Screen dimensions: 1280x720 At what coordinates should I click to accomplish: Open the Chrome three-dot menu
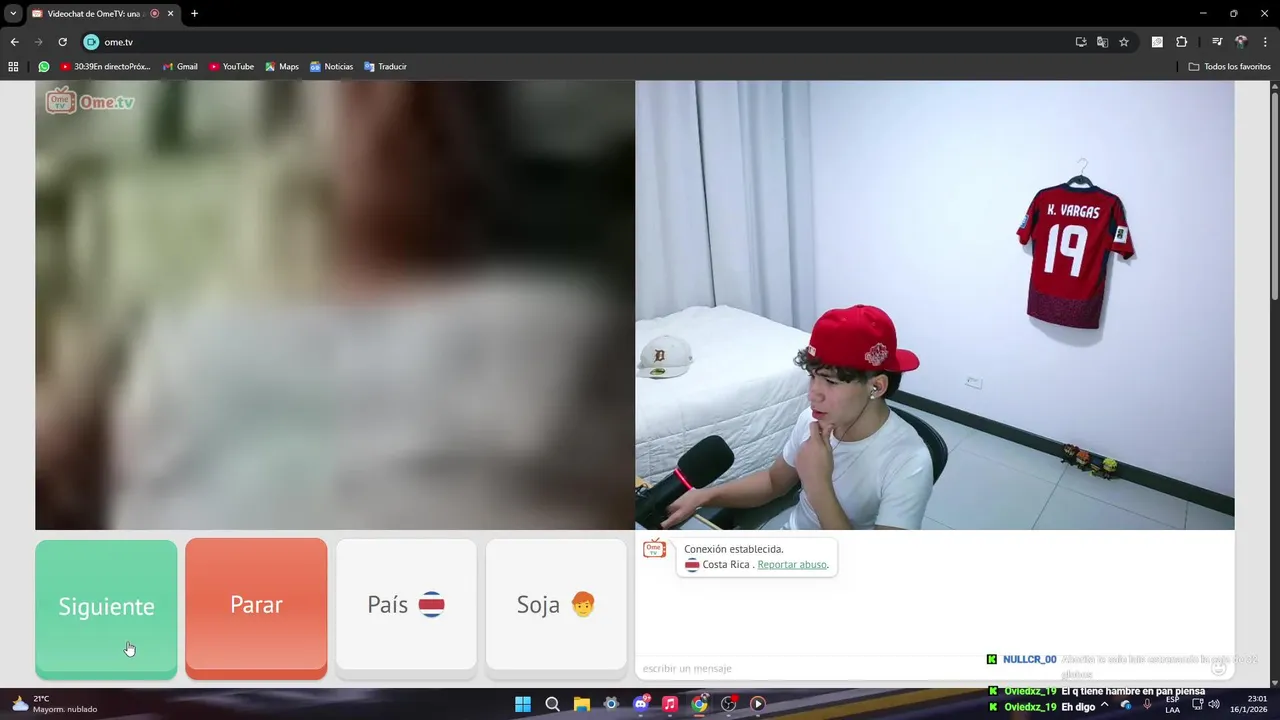click(x=1266, y=42)
